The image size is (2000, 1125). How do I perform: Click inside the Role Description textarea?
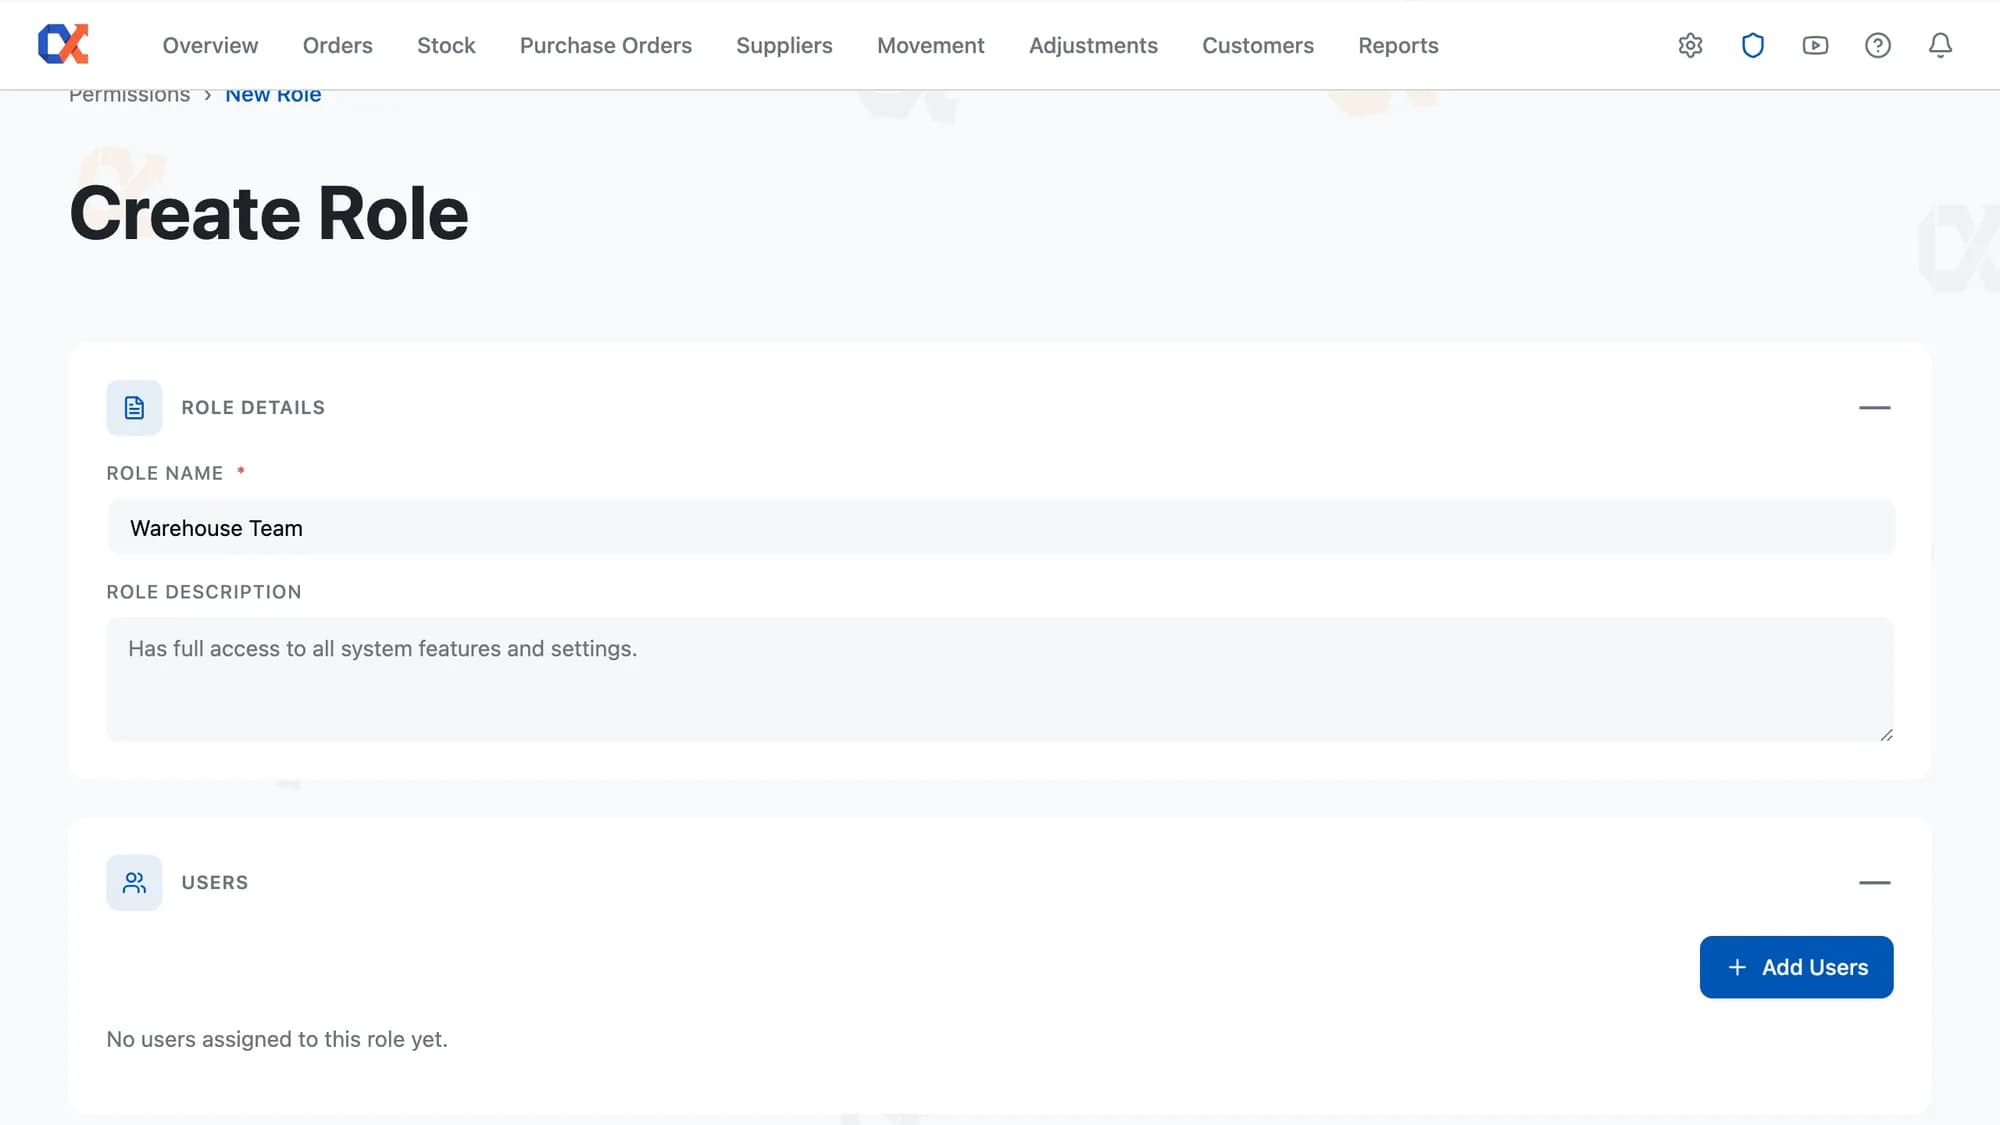1000,679
